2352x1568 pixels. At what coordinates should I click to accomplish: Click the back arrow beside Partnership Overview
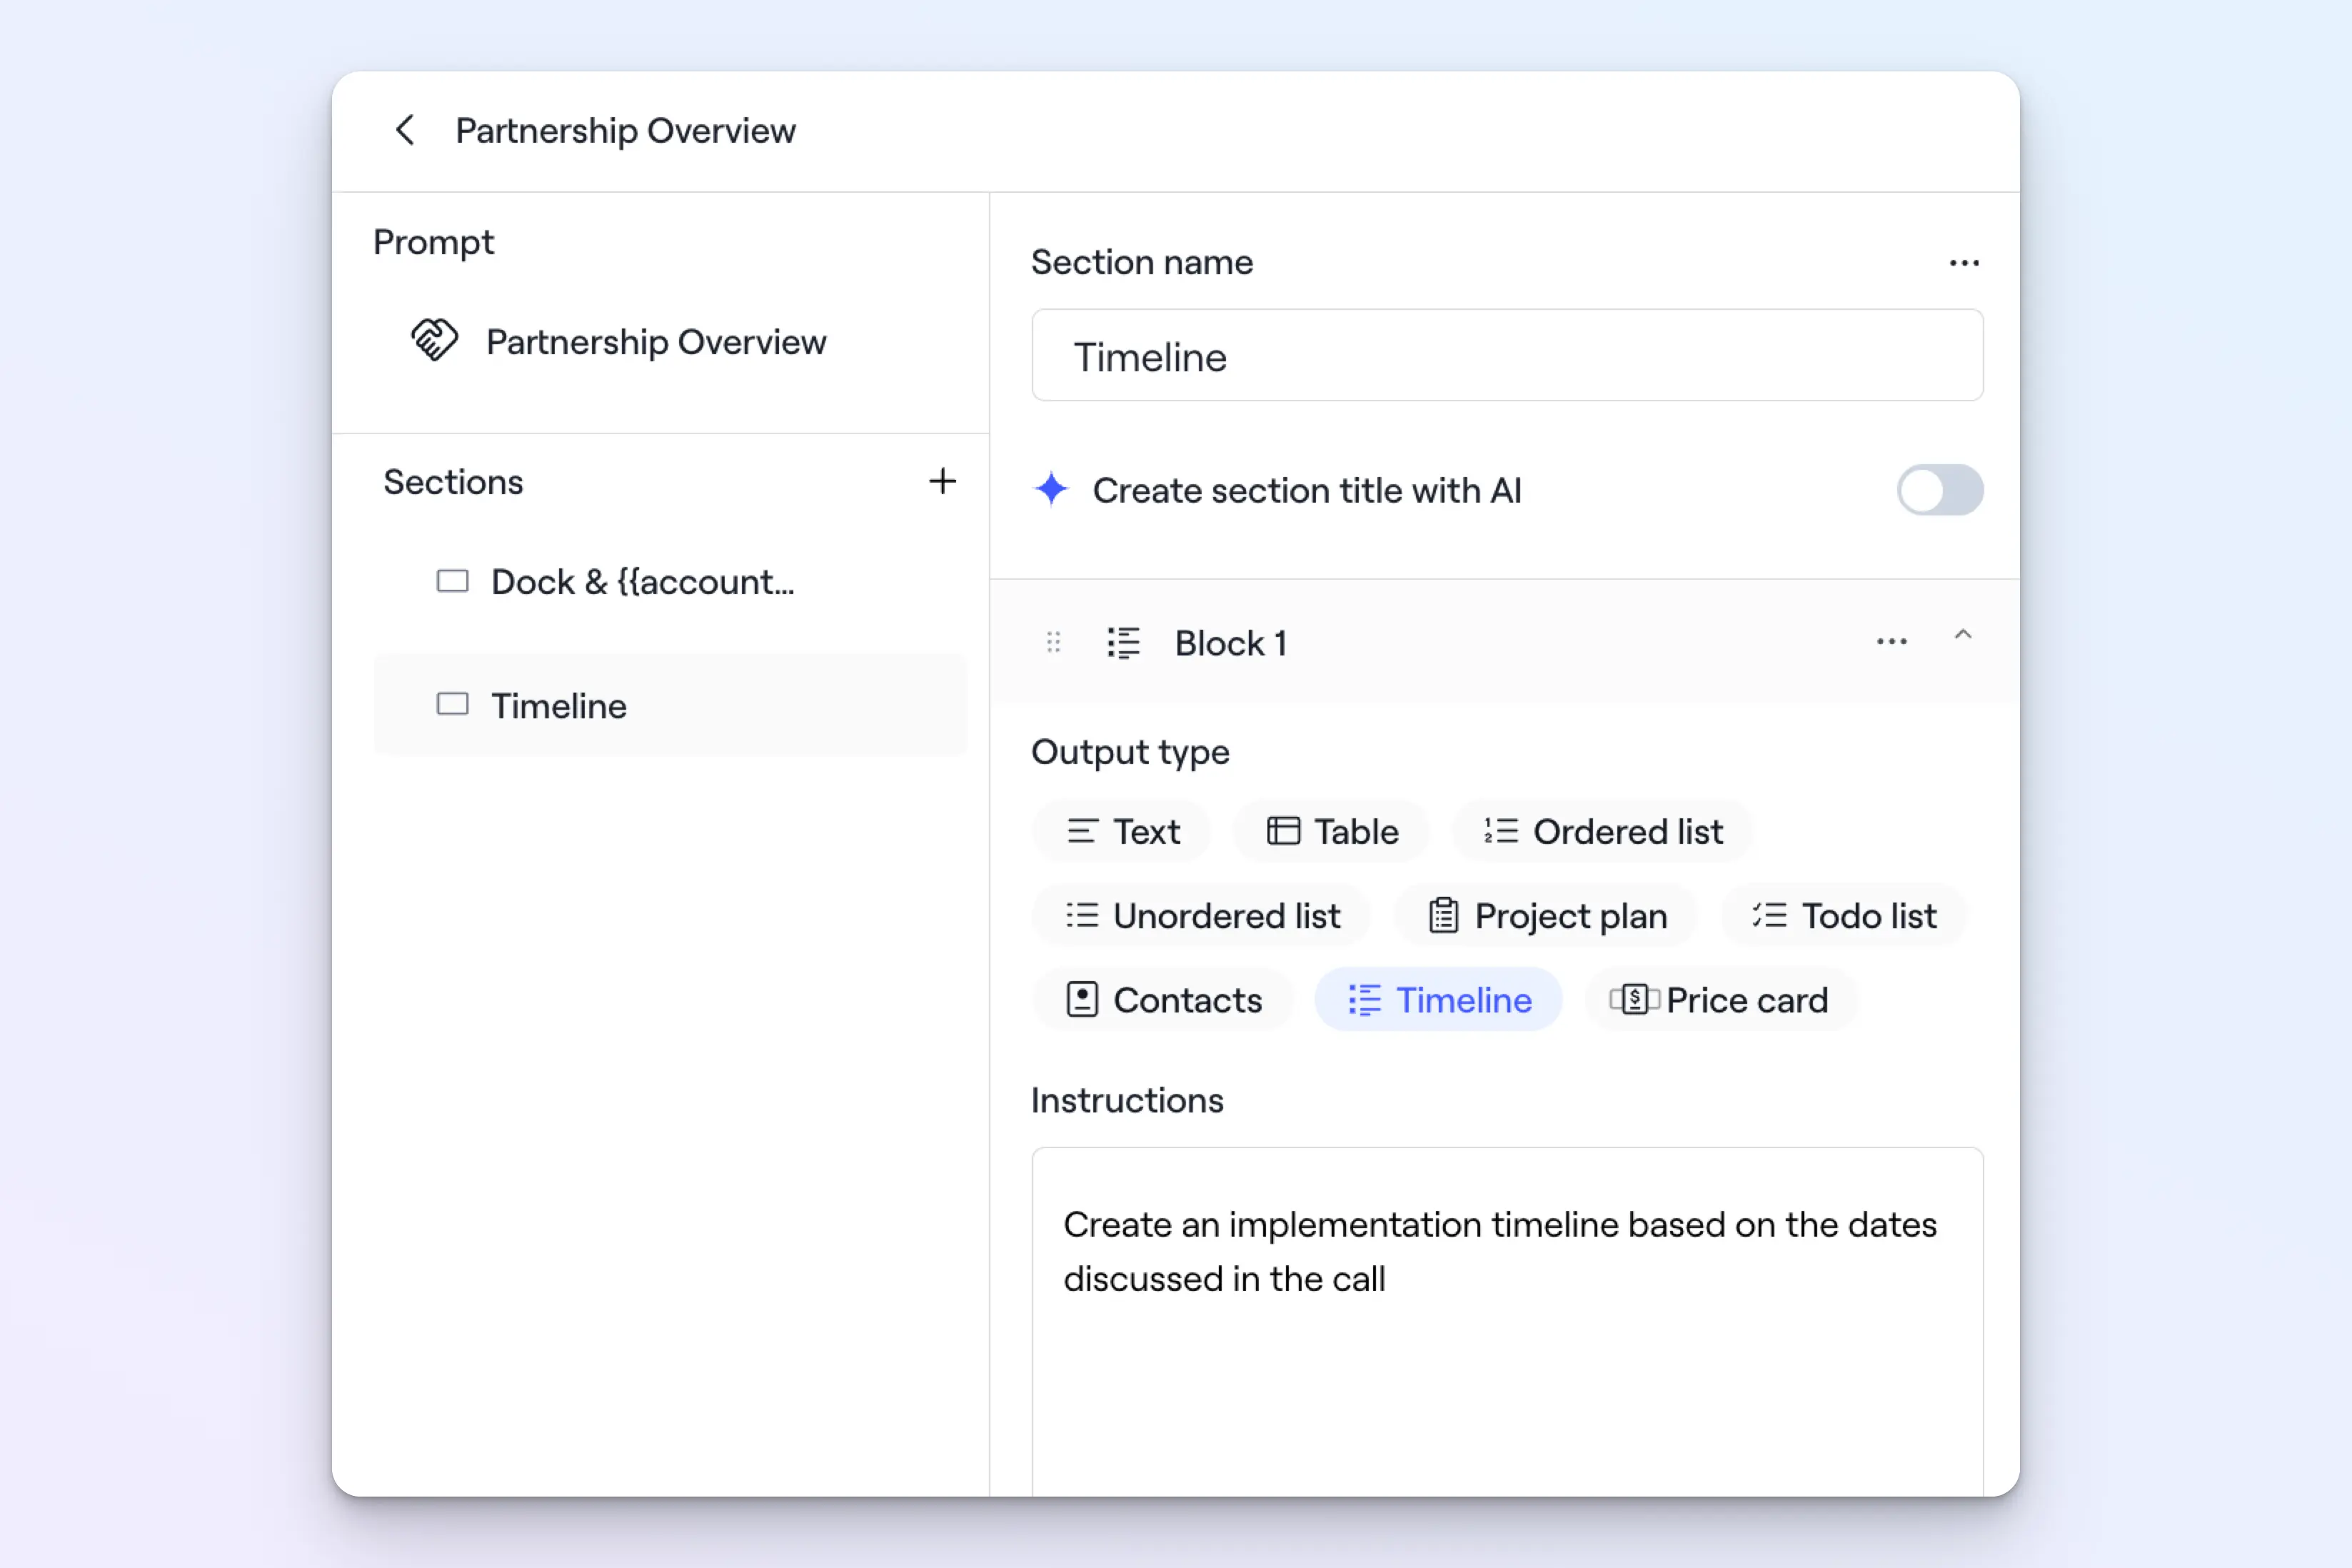click(405, 130)
